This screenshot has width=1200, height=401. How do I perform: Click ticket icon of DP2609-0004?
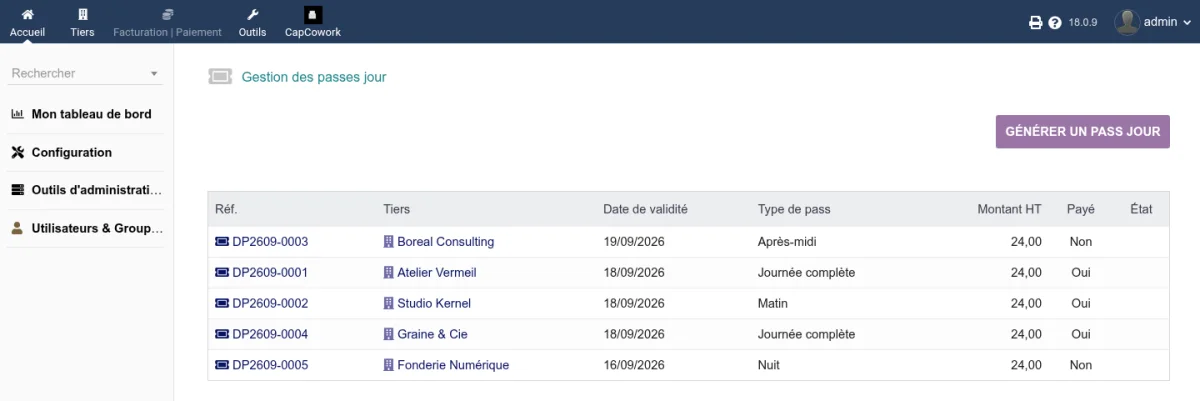click(222, 334)
